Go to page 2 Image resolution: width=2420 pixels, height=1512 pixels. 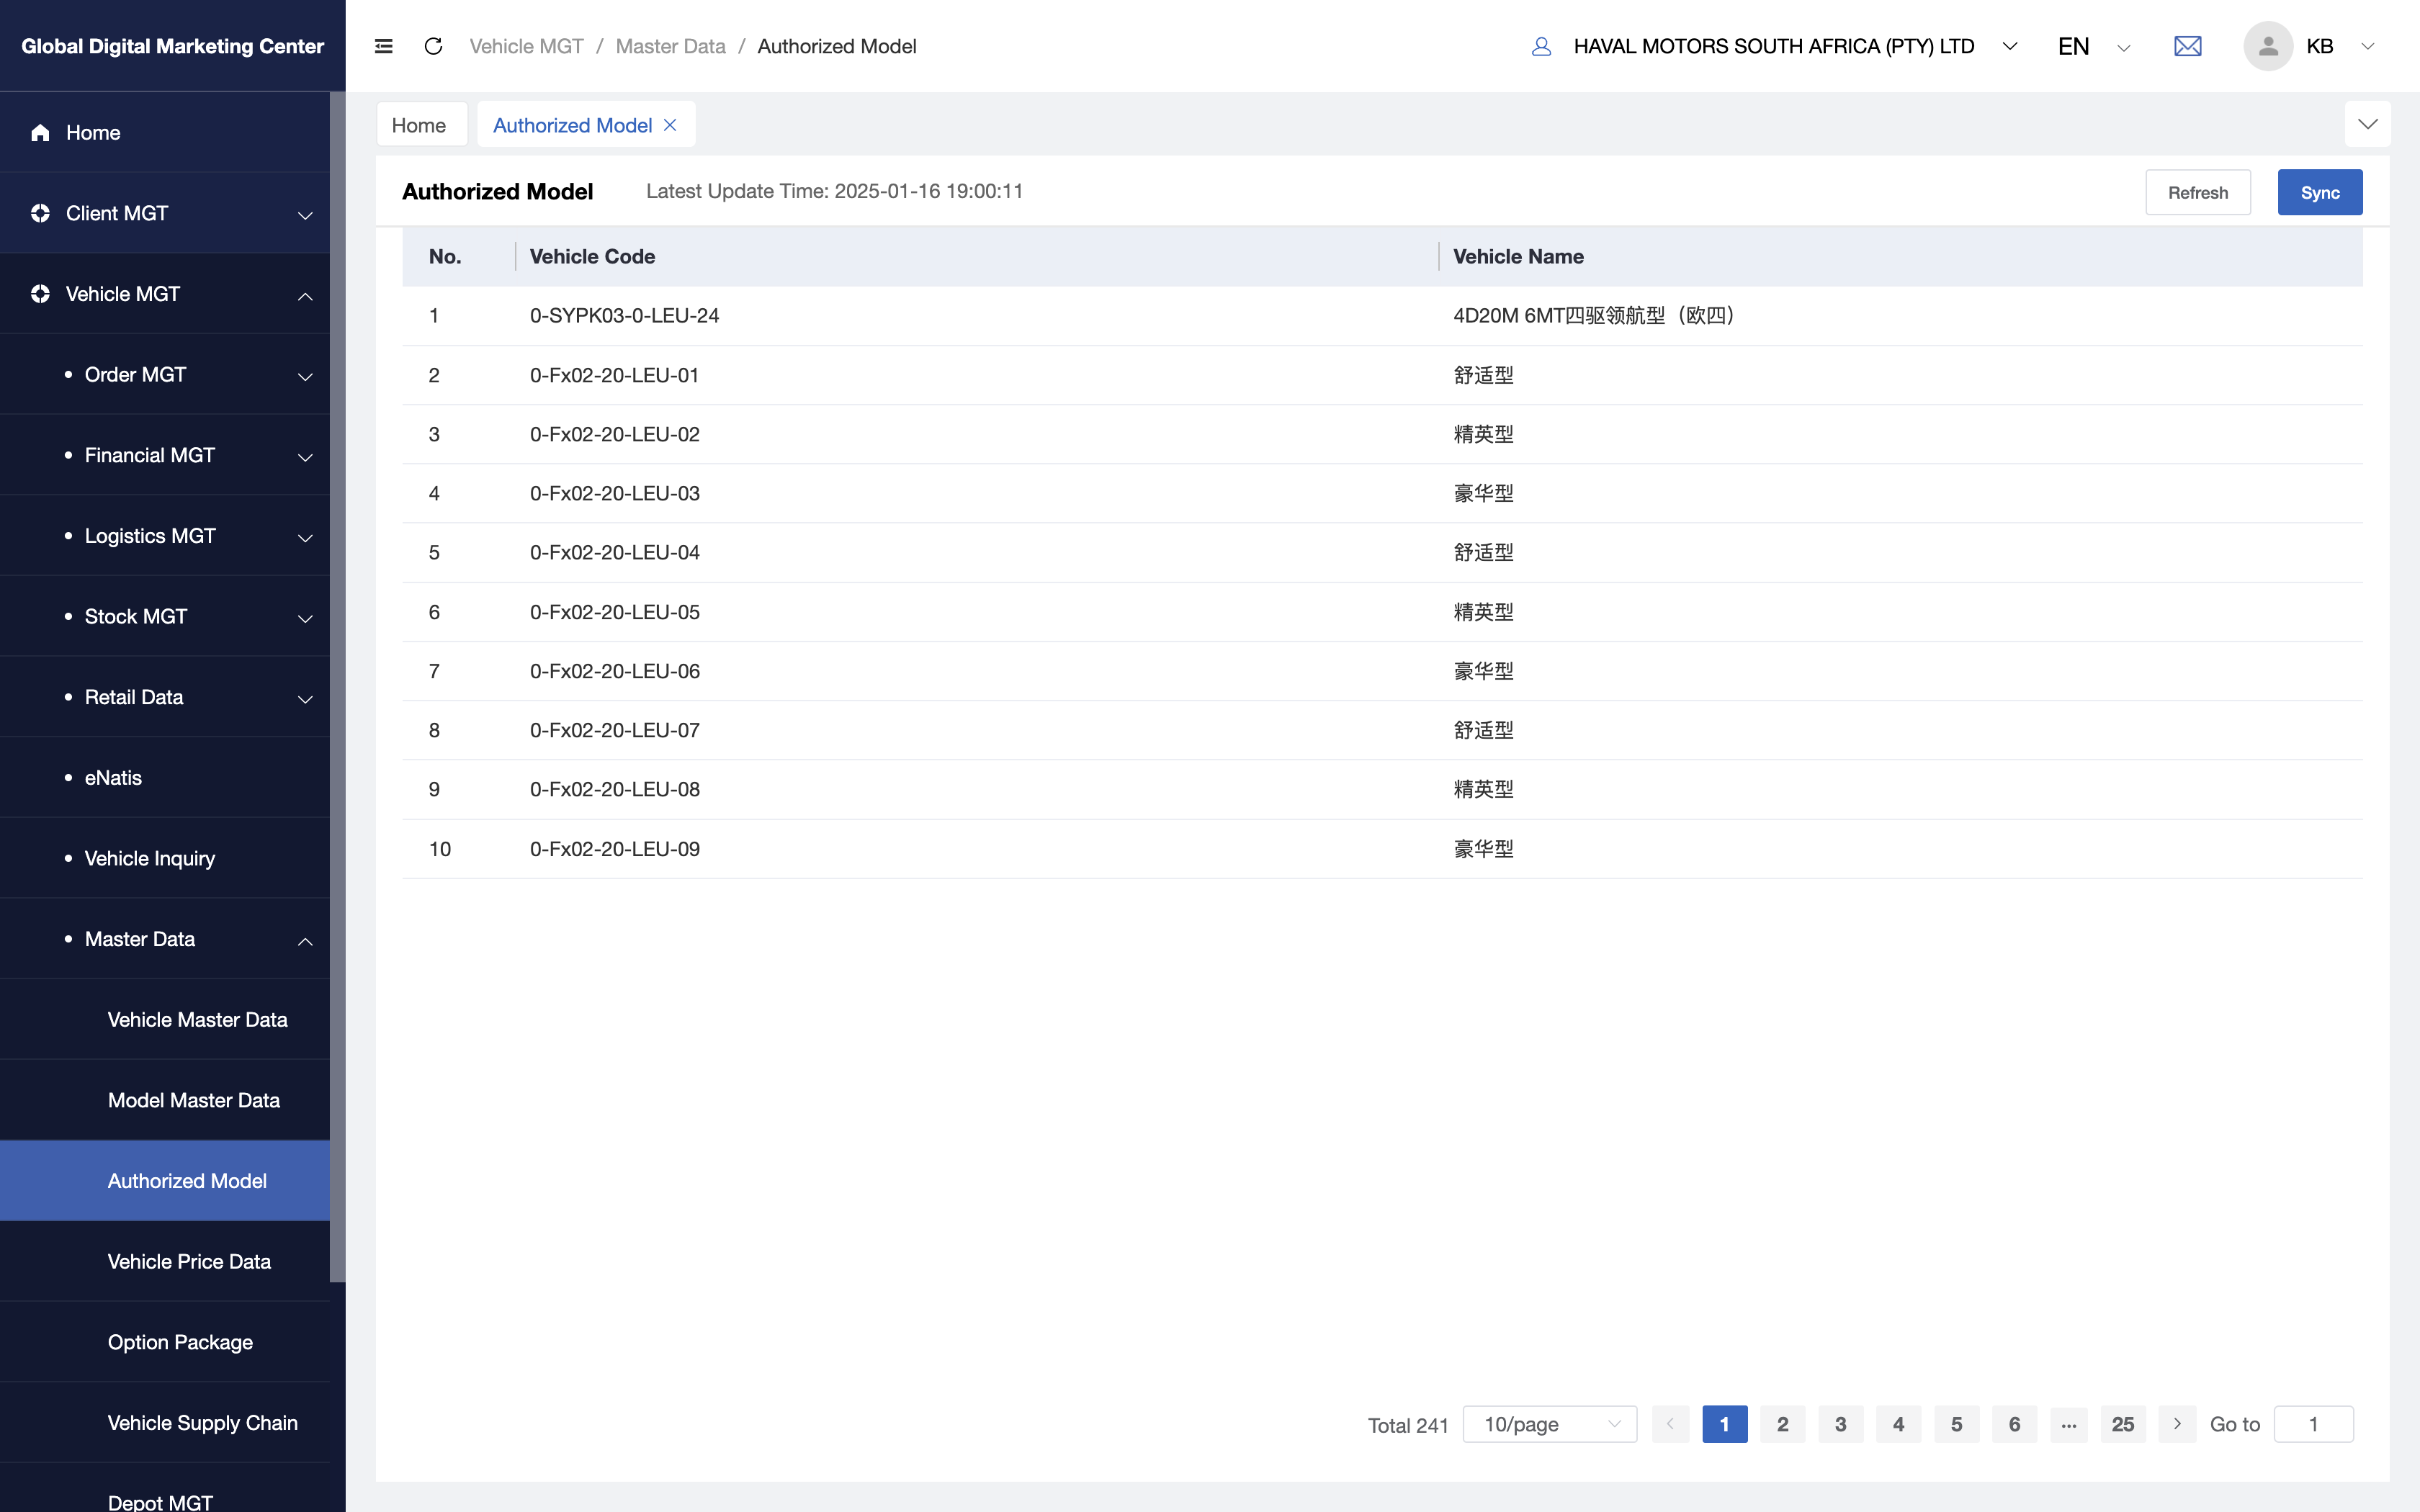pyautogui.click(x=1782, y=1424)
